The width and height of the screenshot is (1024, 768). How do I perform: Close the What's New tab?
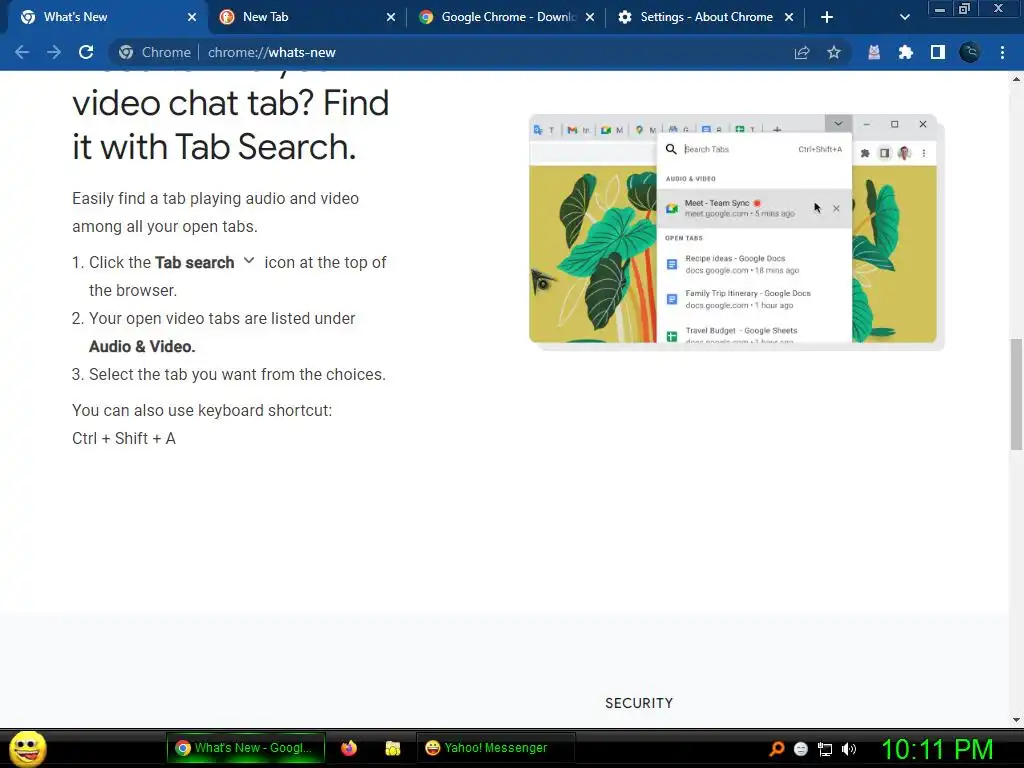tap(192, 17)
